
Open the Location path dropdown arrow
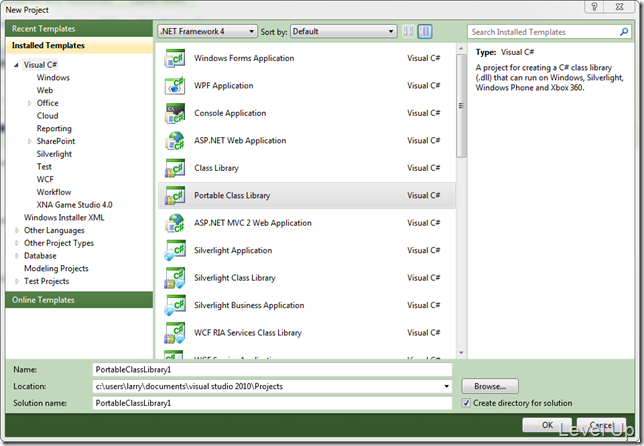tap(446, 386)
